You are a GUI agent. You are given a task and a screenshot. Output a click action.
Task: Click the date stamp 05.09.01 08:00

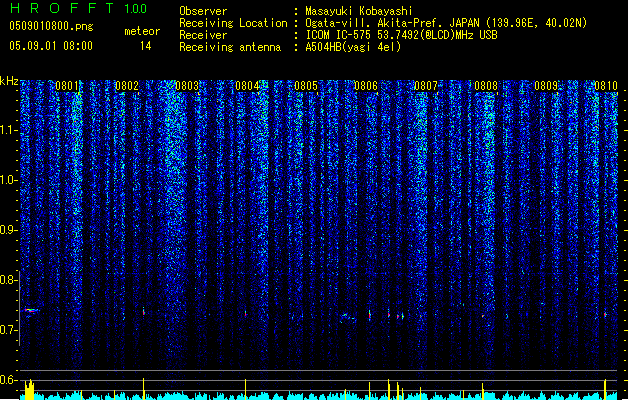click(x=51, y=46)
